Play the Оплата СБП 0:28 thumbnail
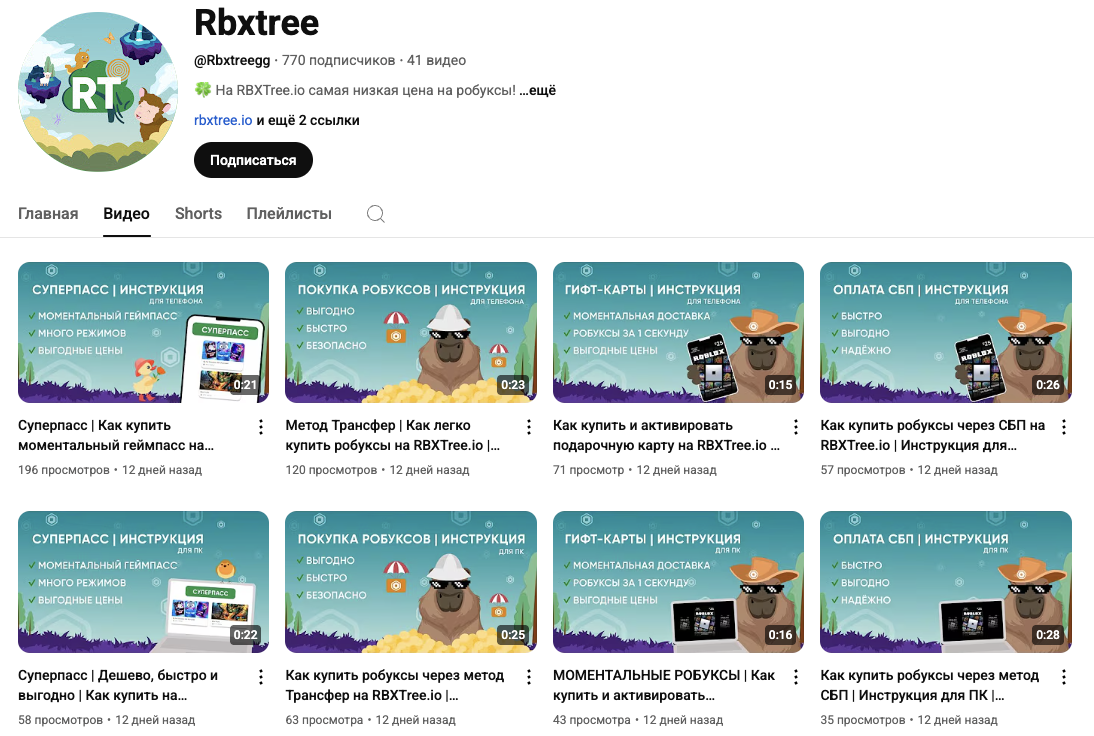 (945, 582)
